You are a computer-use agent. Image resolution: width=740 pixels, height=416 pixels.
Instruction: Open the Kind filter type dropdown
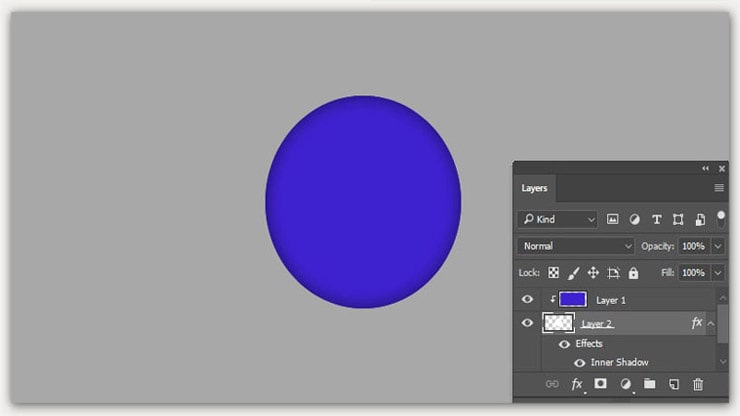click(558, 219)
